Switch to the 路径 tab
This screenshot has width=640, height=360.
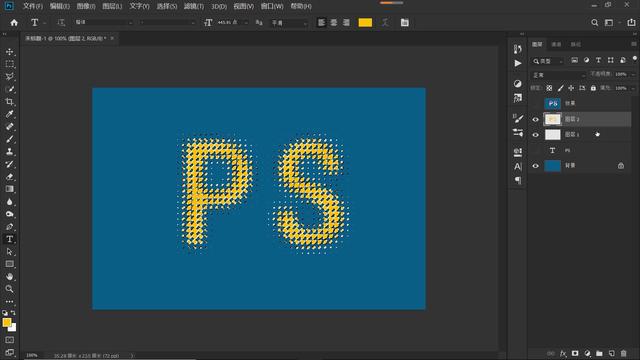coord(576,44)
